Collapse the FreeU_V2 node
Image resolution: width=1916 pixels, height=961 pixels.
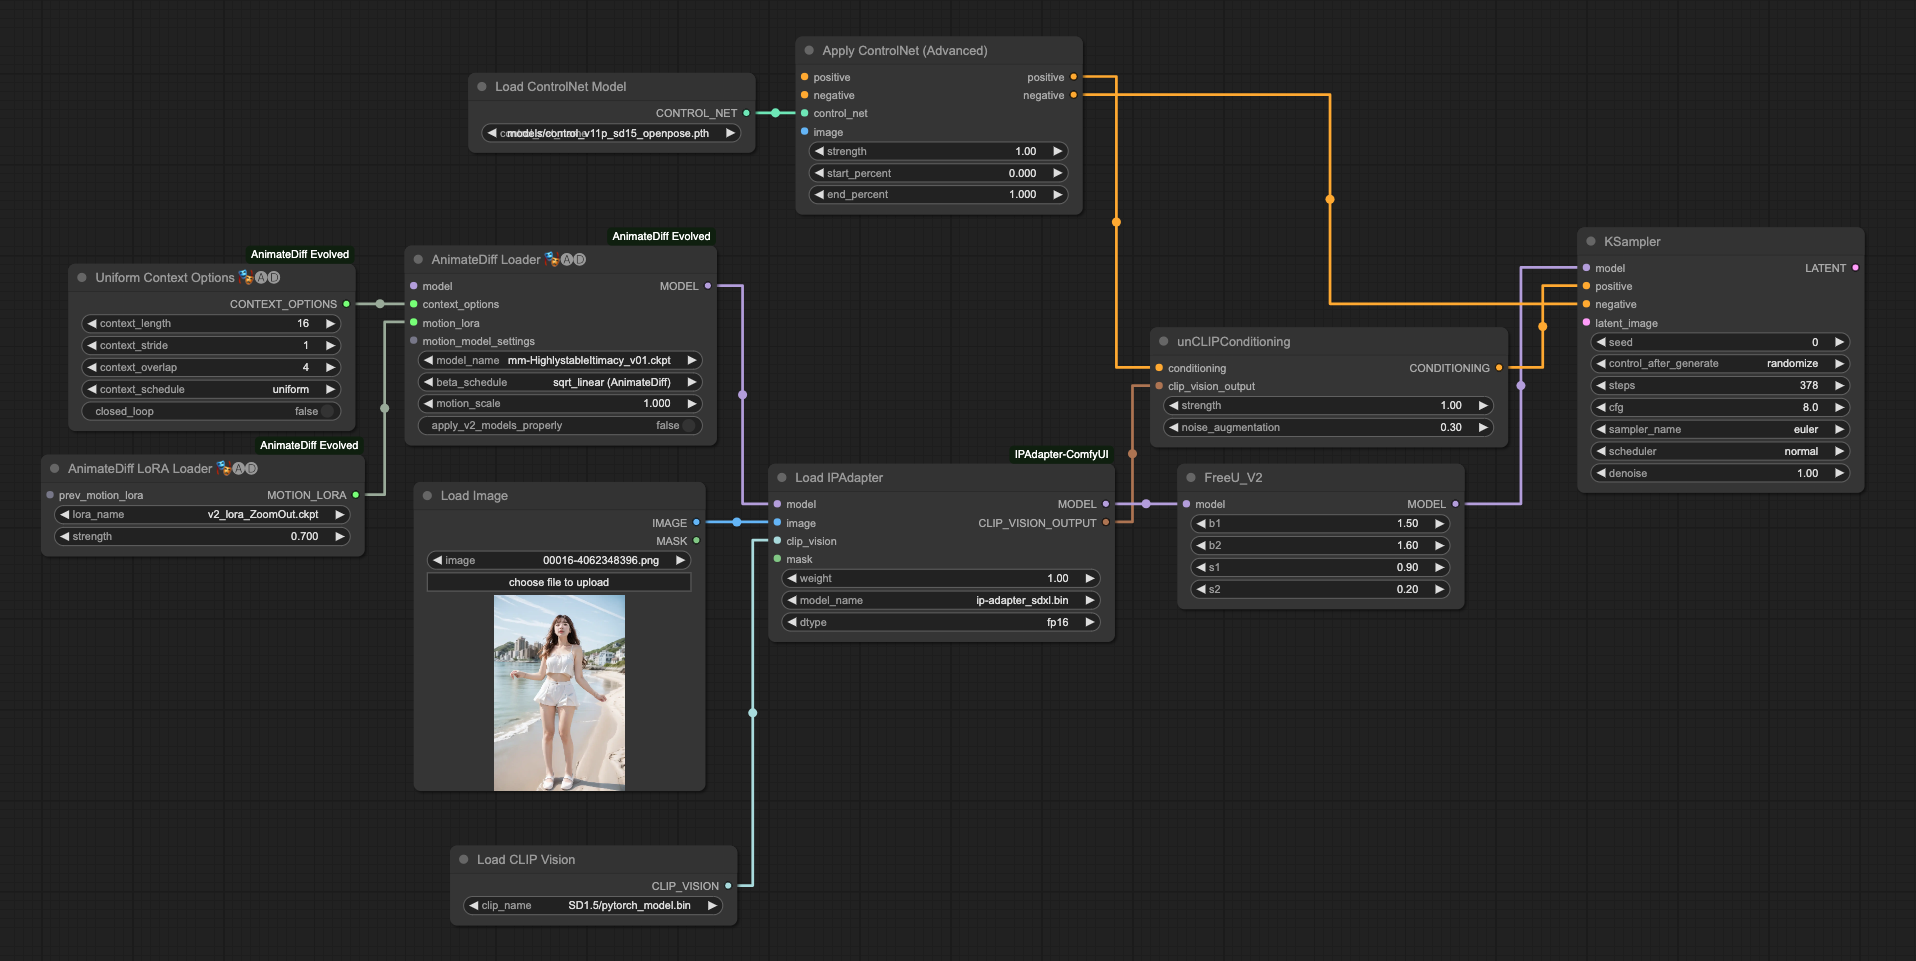[1192, 477]
